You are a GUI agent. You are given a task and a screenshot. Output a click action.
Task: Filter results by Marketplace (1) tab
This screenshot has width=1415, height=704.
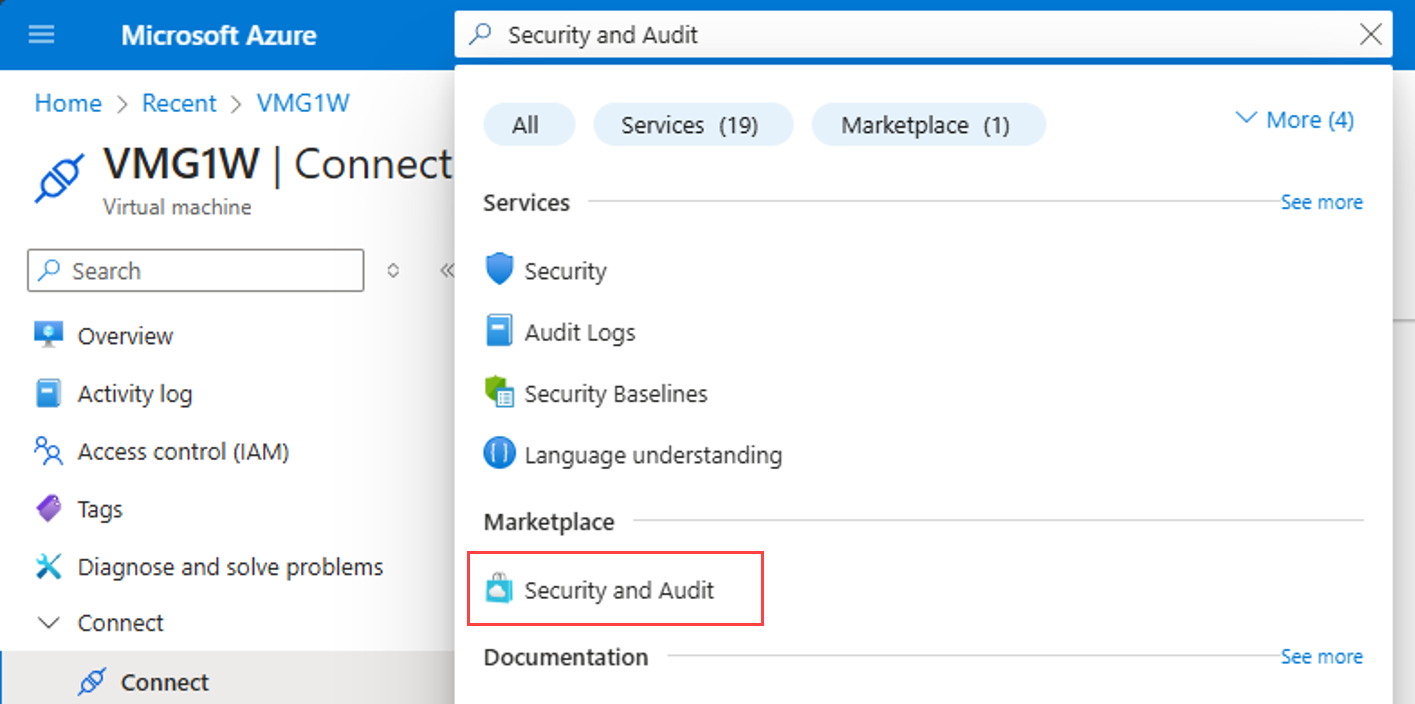click(927, 125)
